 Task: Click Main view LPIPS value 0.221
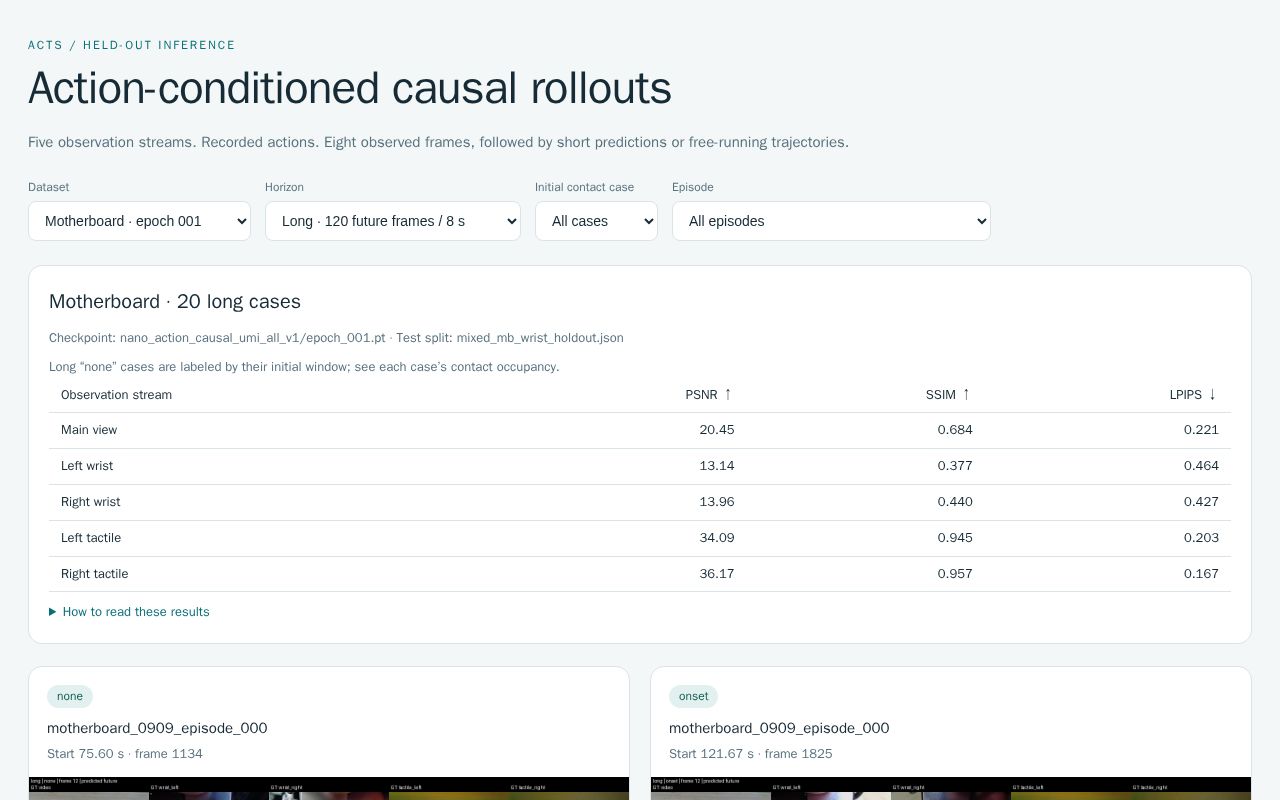point(1201,430)
